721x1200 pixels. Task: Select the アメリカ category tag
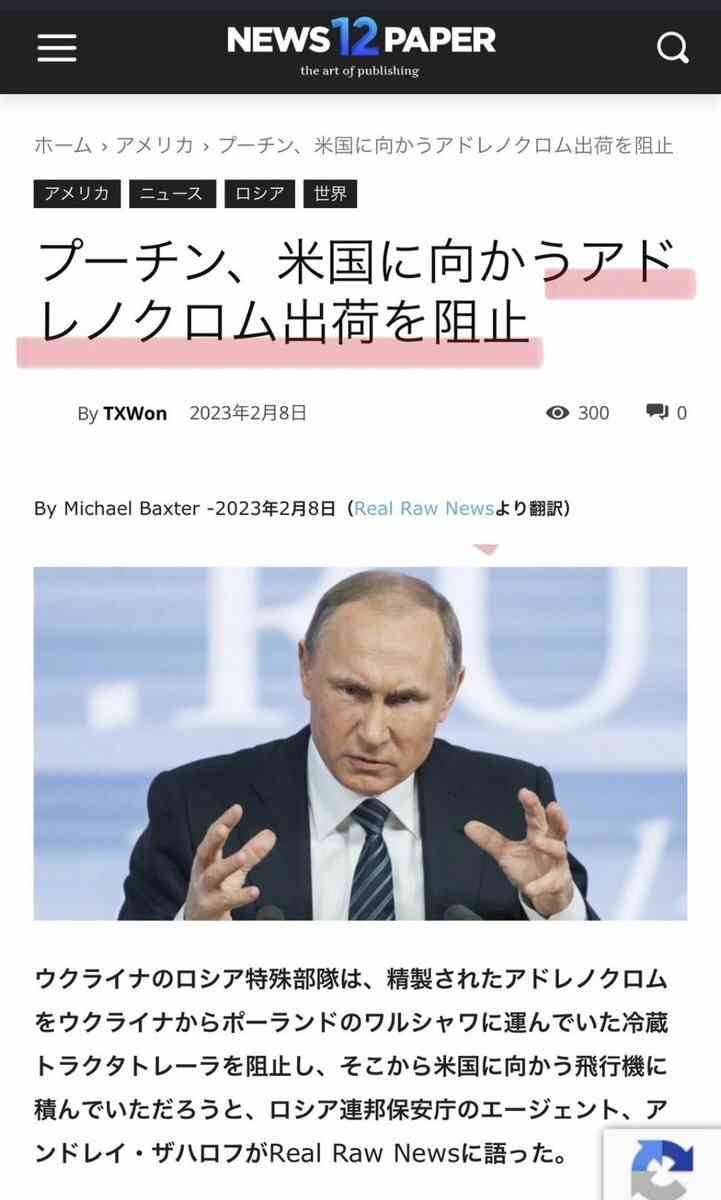pos(77,194)
